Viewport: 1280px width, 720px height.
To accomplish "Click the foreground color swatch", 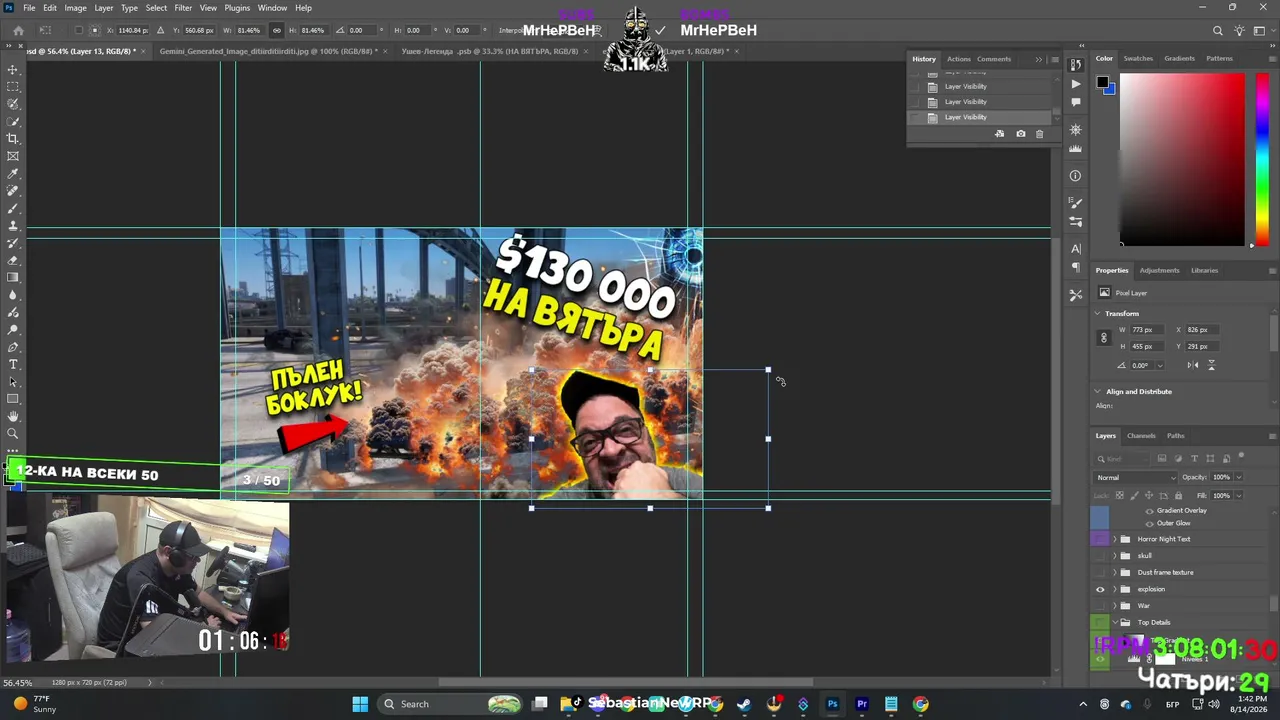I will click(x=1102, y=82).
